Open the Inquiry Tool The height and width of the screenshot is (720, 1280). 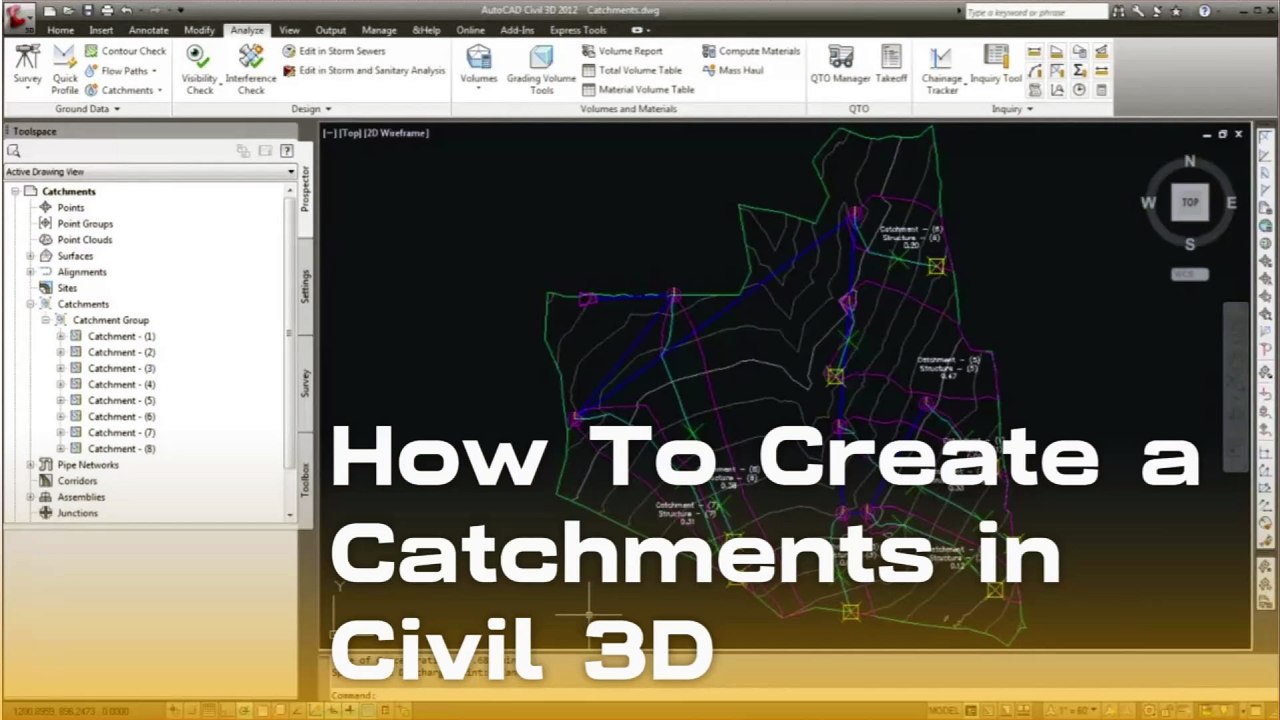pos(996,64)
